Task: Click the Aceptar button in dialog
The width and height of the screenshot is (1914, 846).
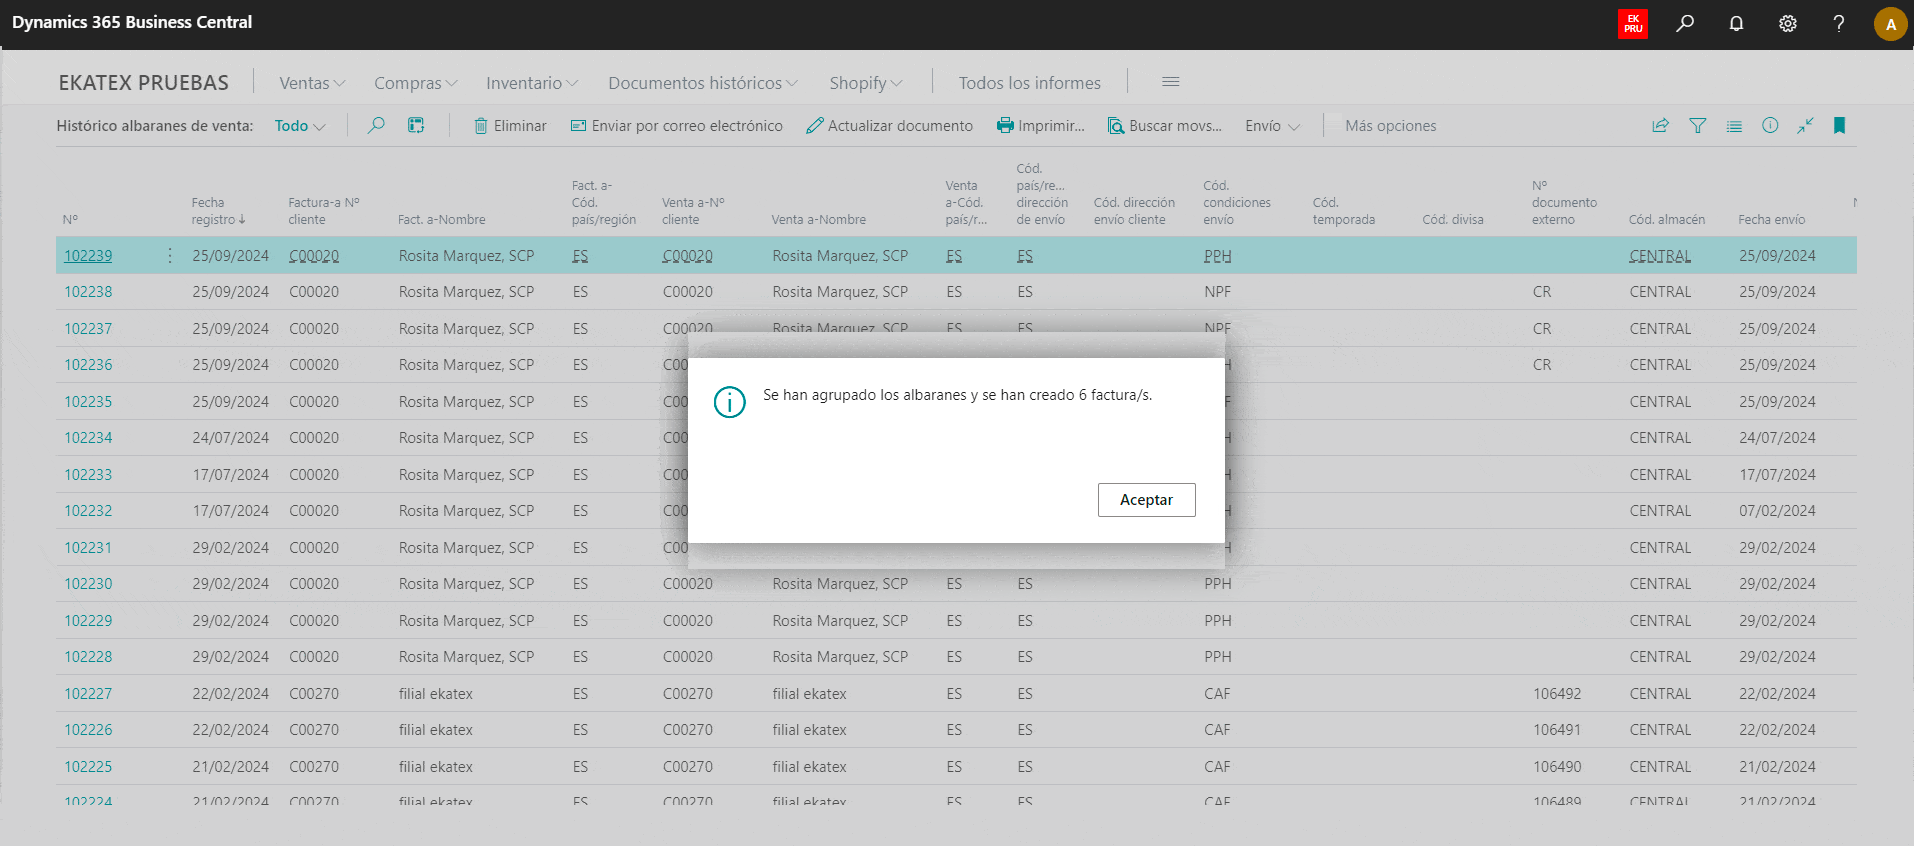Action: coord(1146,500)
